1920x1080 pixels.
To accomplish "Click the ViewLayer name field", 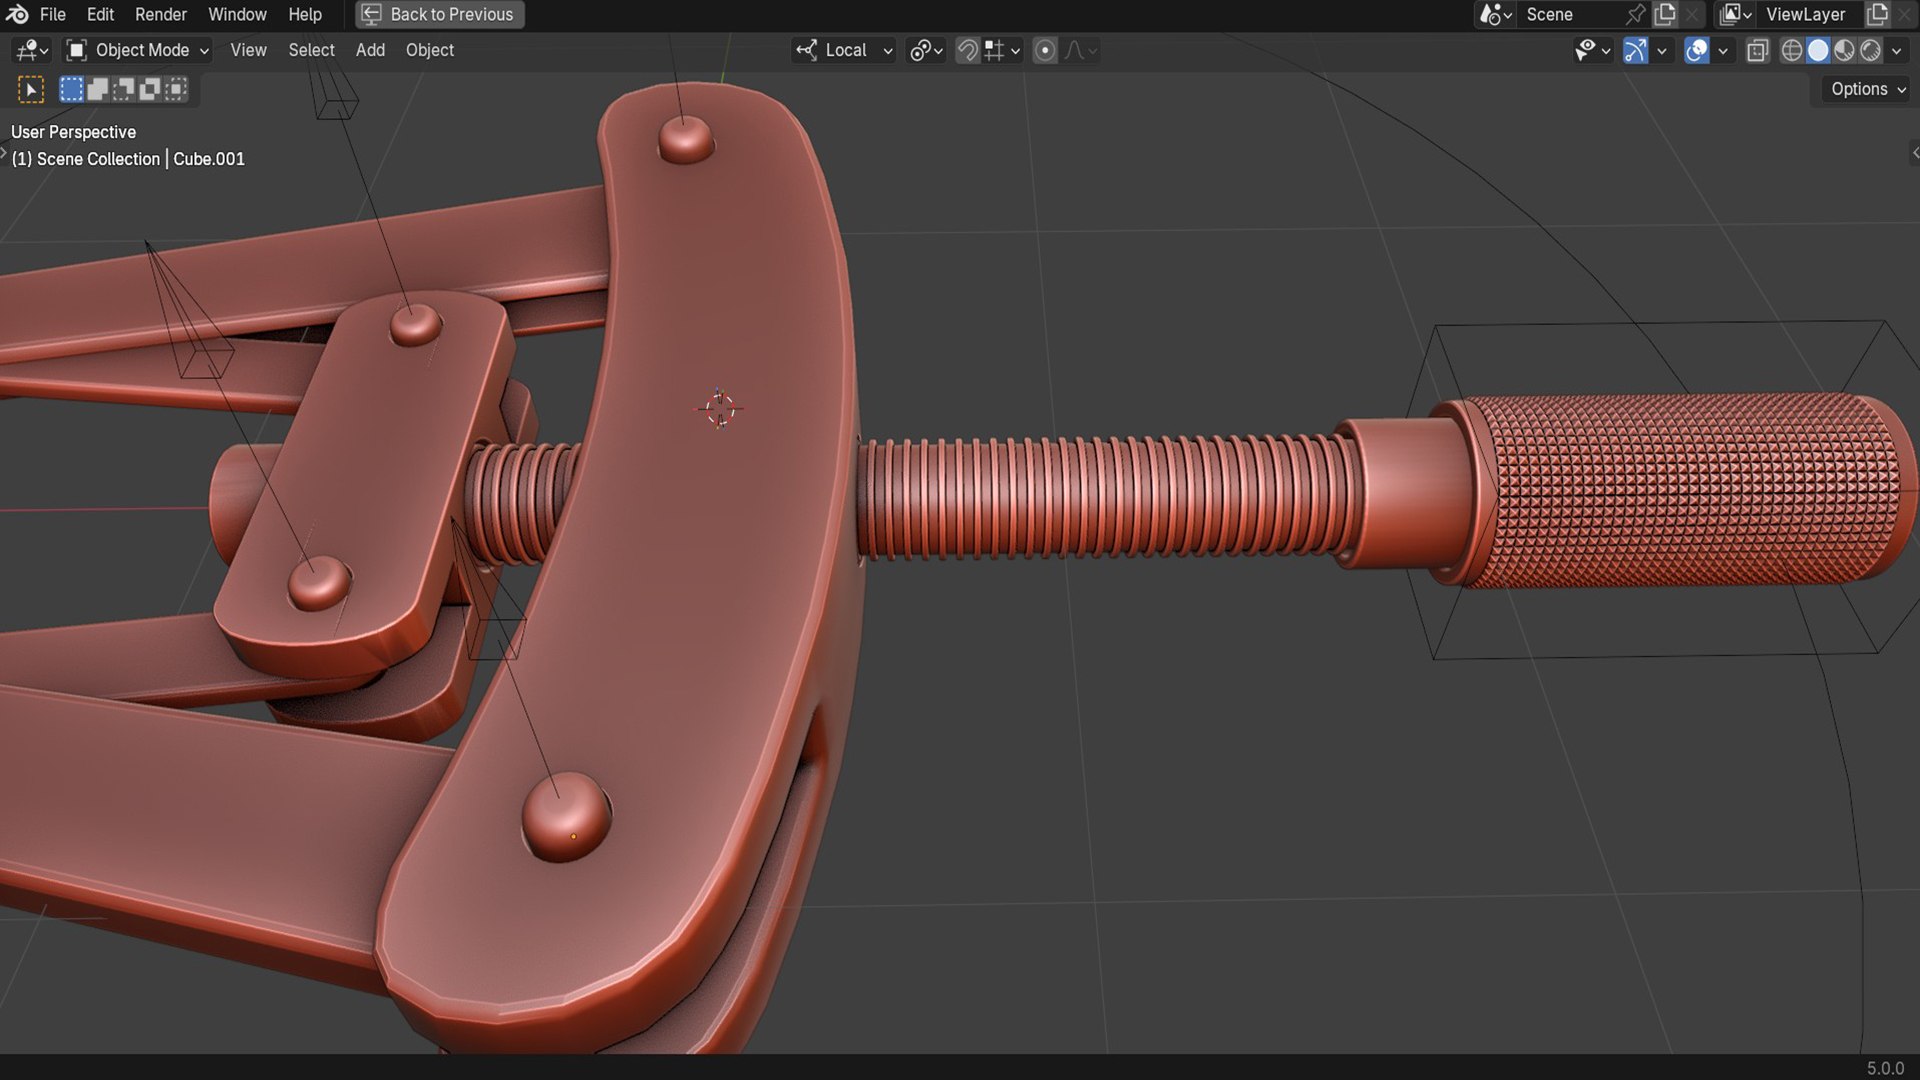I will 1810,14.
